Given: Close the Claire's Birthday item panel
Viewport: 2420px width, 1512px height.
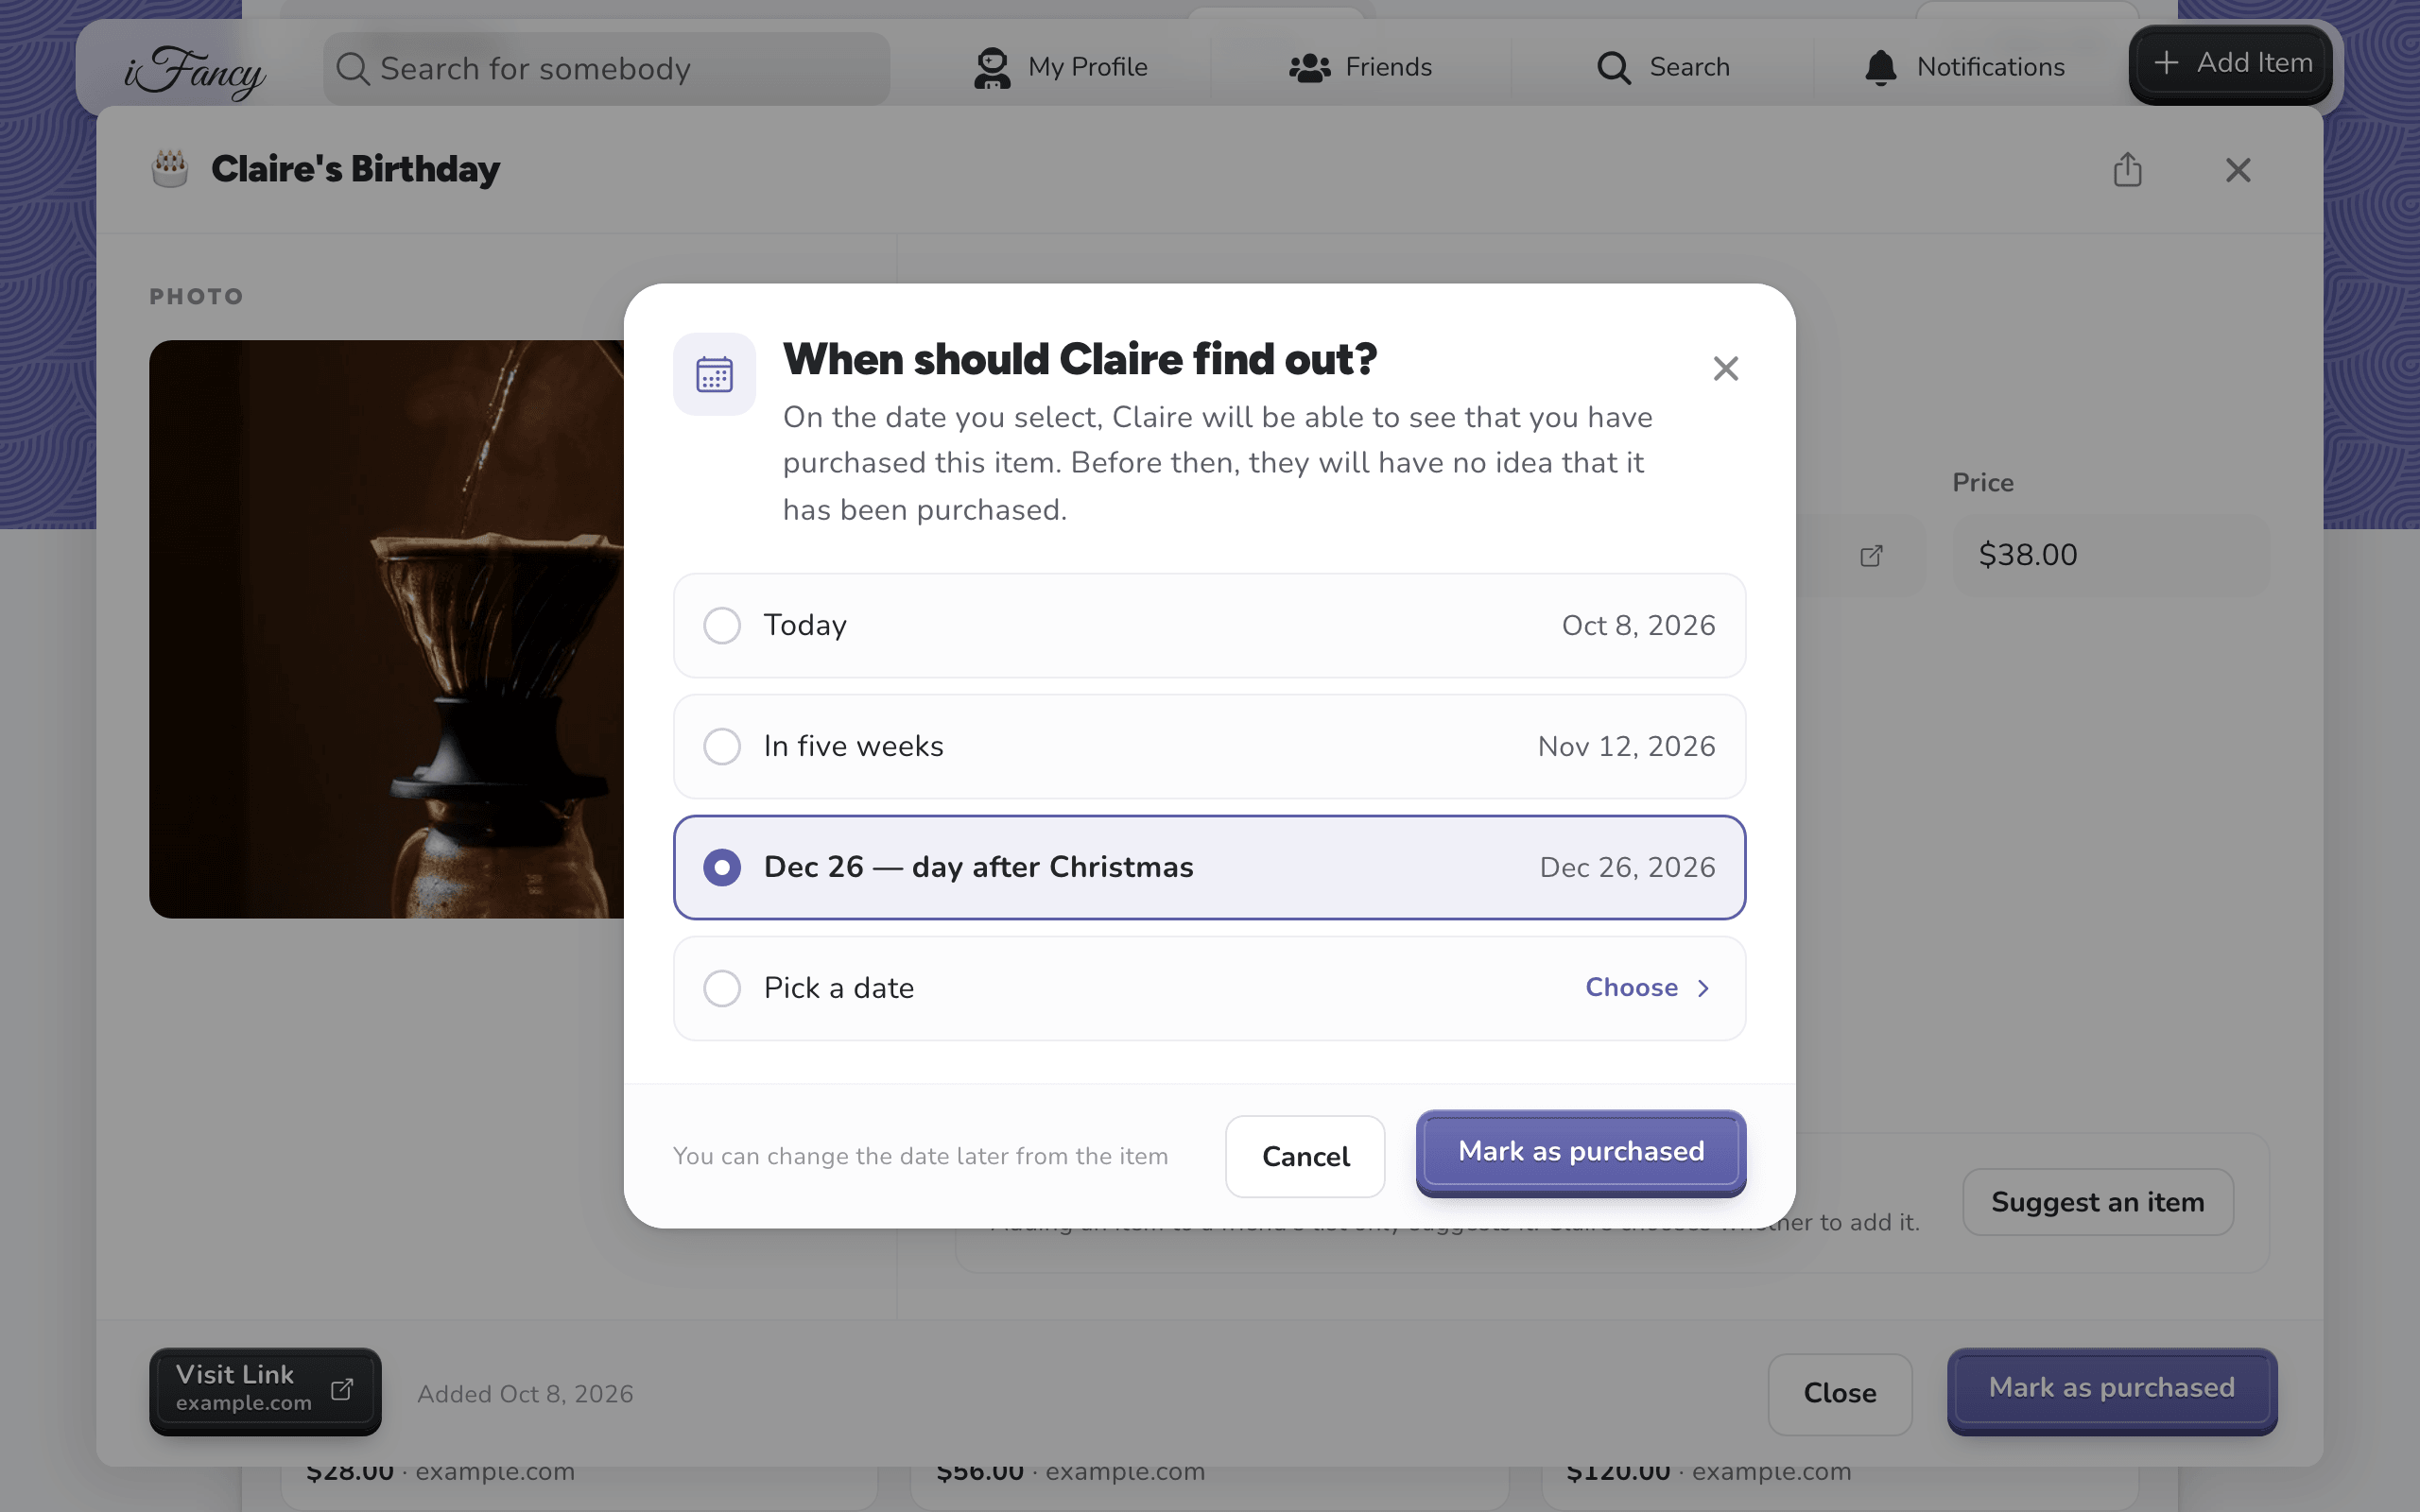Looking at the screenshot, I should pos(2238,170).
